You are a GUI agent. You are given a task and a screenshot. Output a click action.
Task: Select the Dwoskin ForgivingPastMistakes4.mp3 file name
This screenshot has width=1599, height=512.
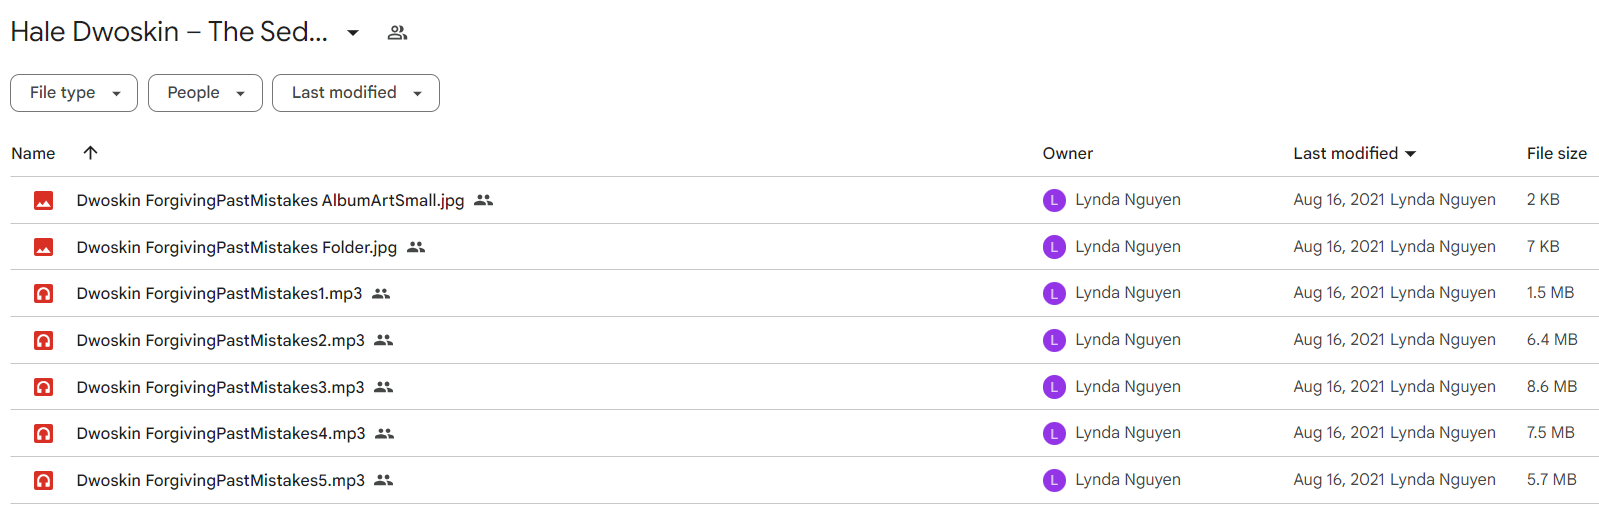coord(221,433)
